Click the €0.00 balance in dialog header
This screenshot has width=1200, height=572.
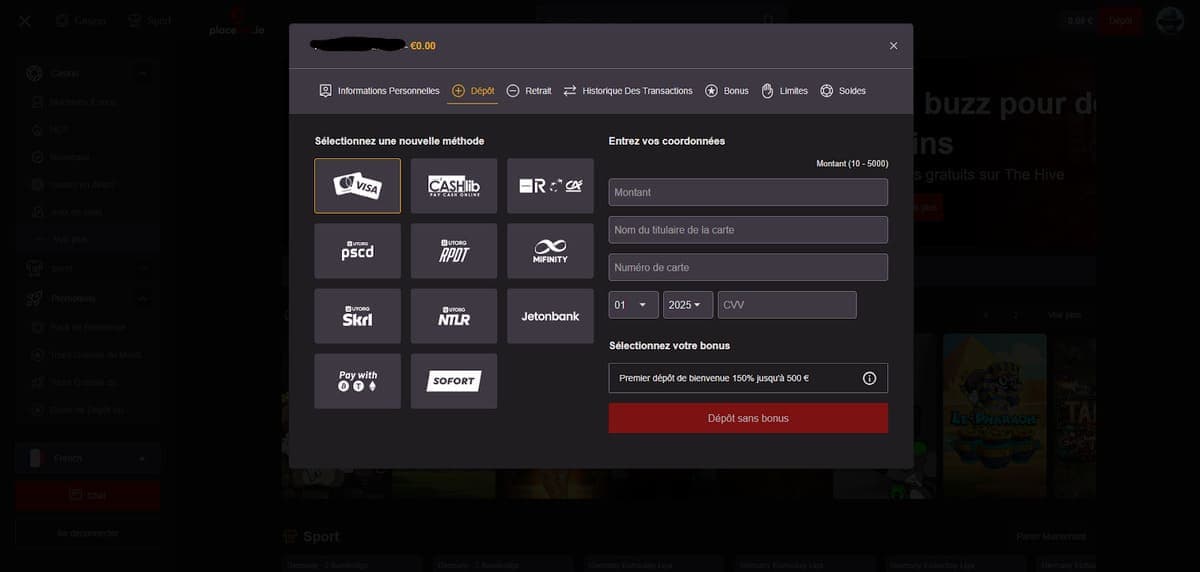pos(423,46)
